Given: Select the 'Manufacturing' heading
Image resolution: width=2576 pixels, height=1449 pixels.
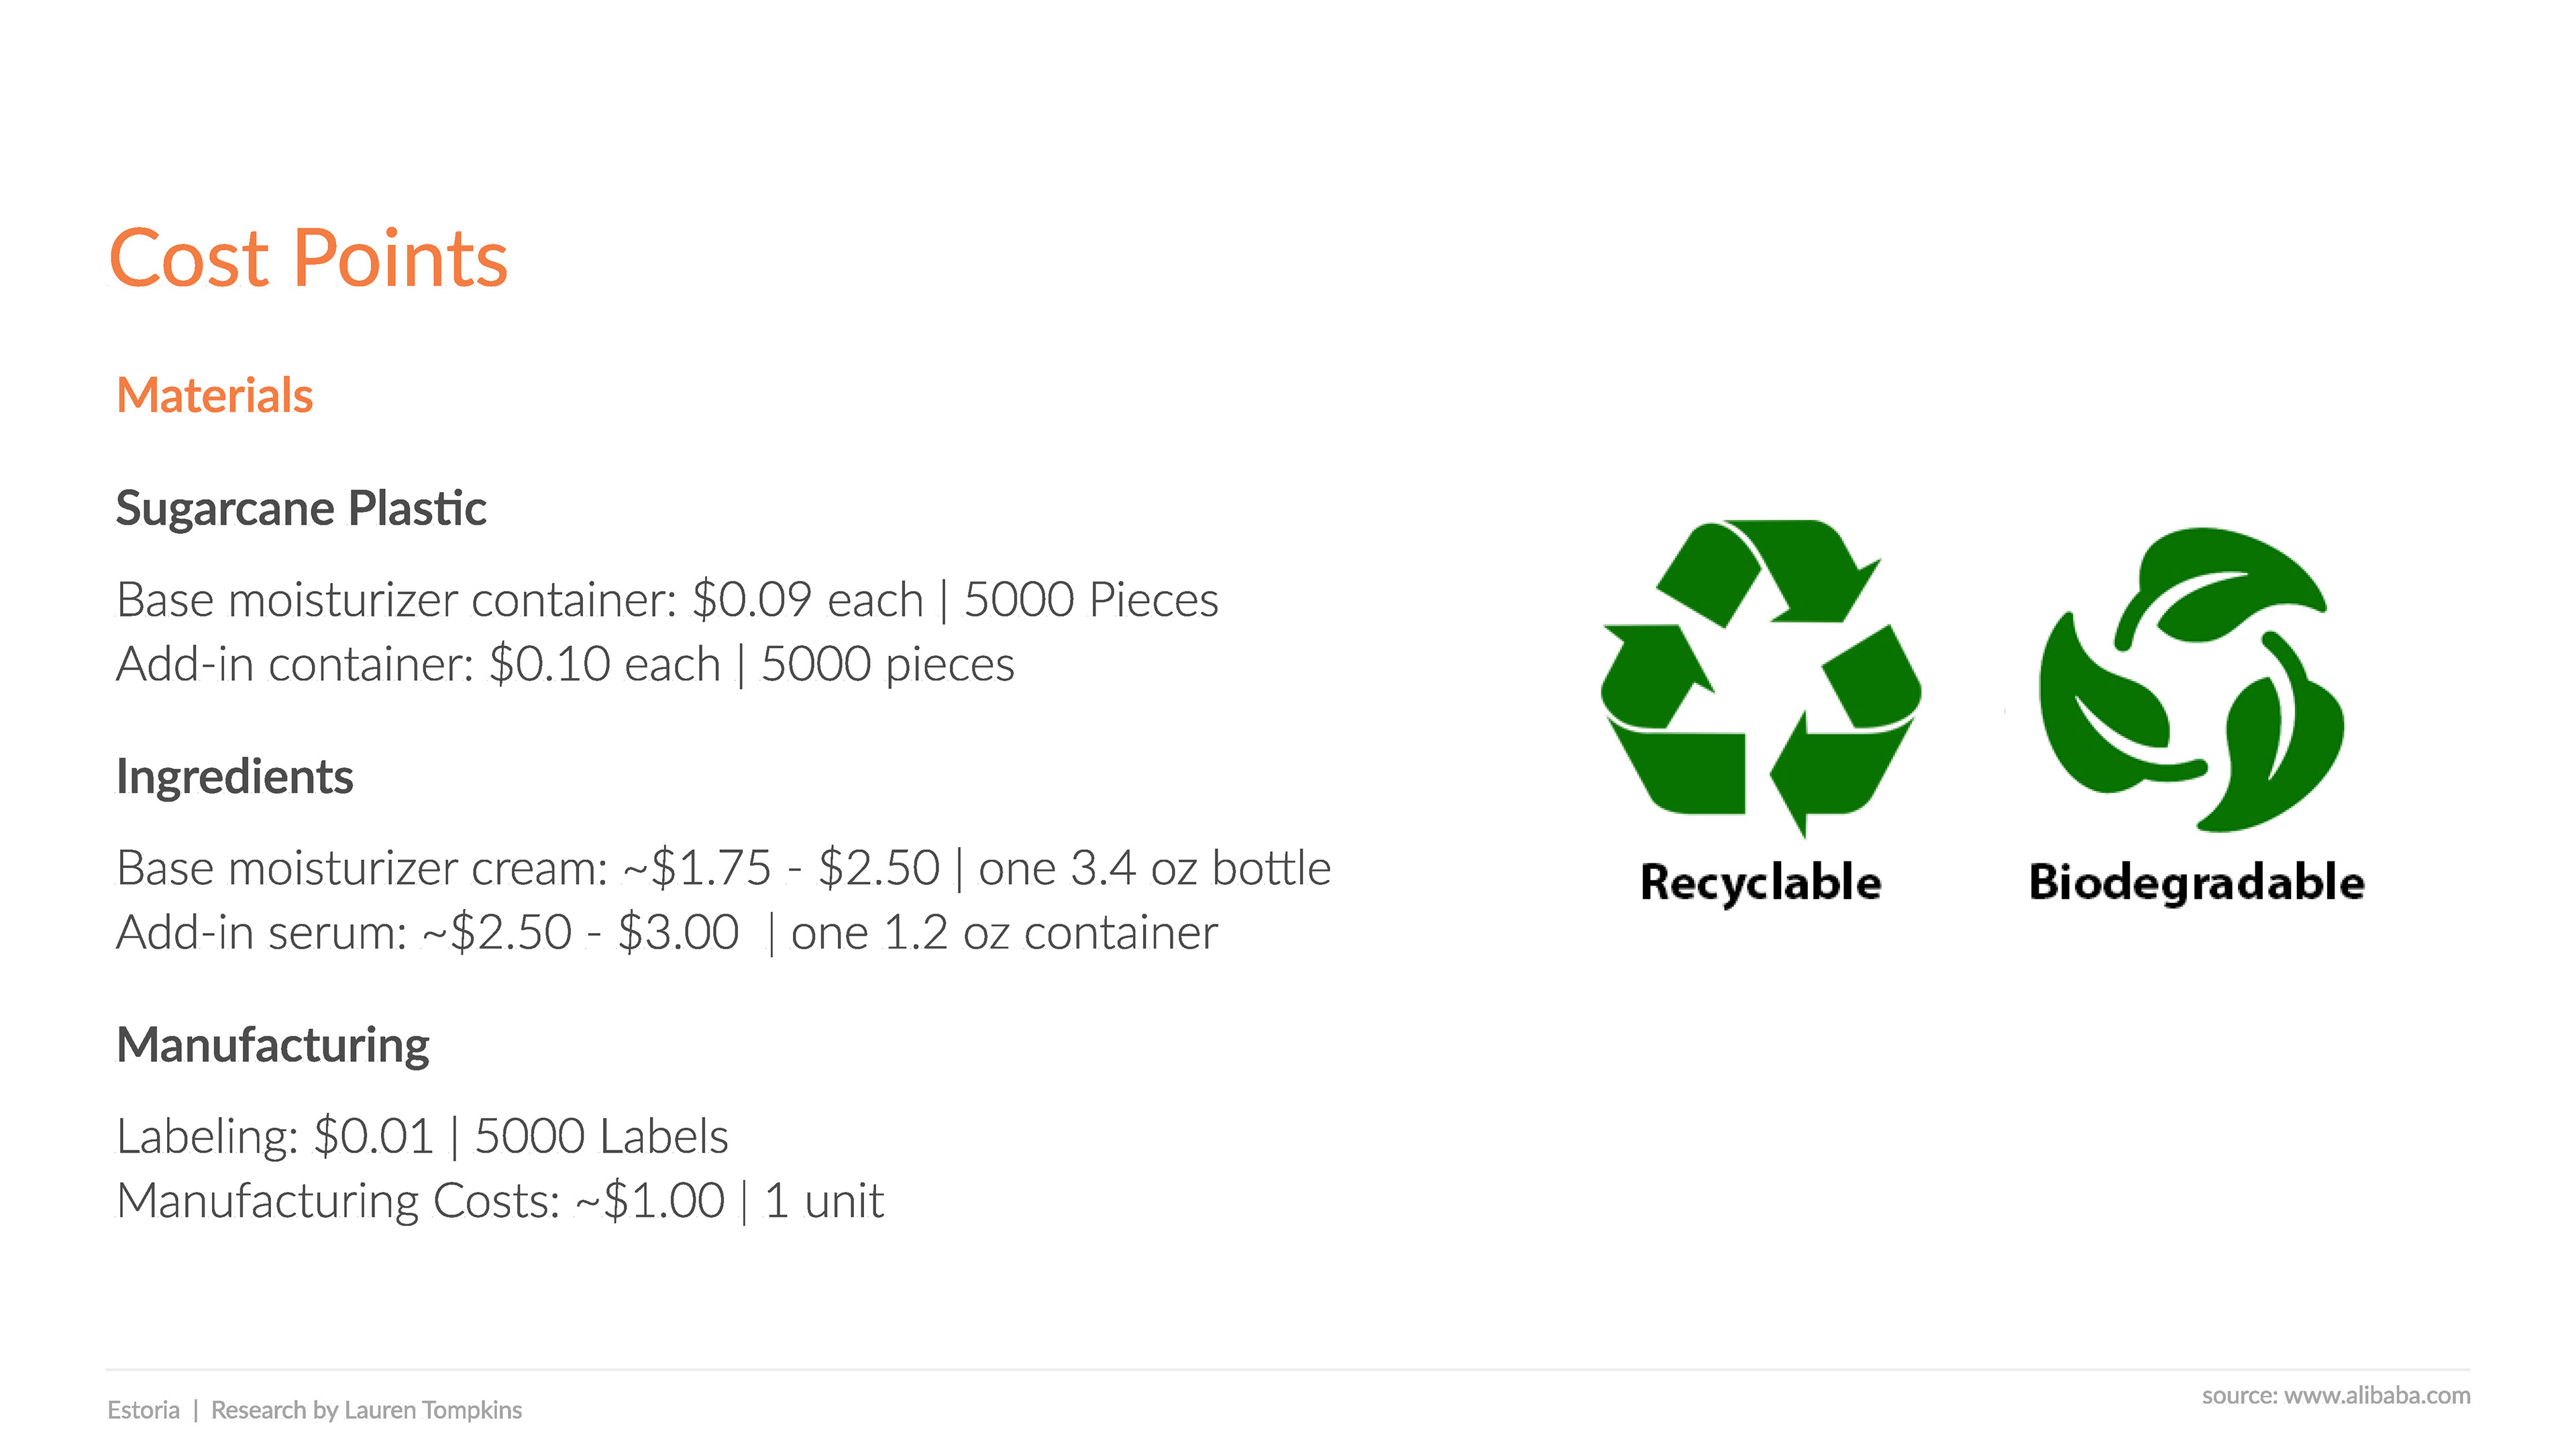Looking at the screenshot, I should point(273,1045).
